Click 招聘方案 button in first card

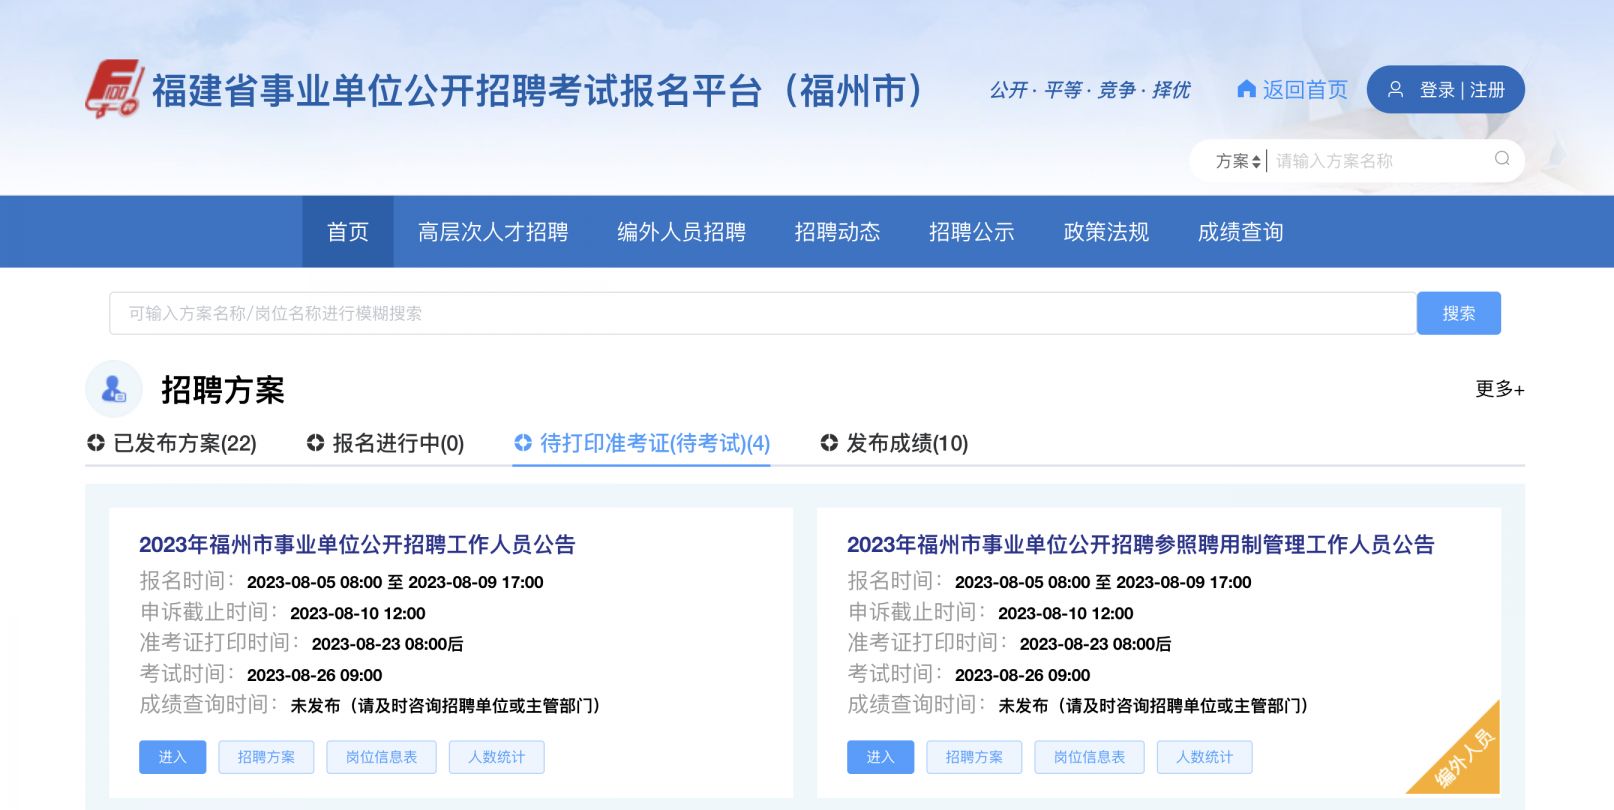pos(266,757)
